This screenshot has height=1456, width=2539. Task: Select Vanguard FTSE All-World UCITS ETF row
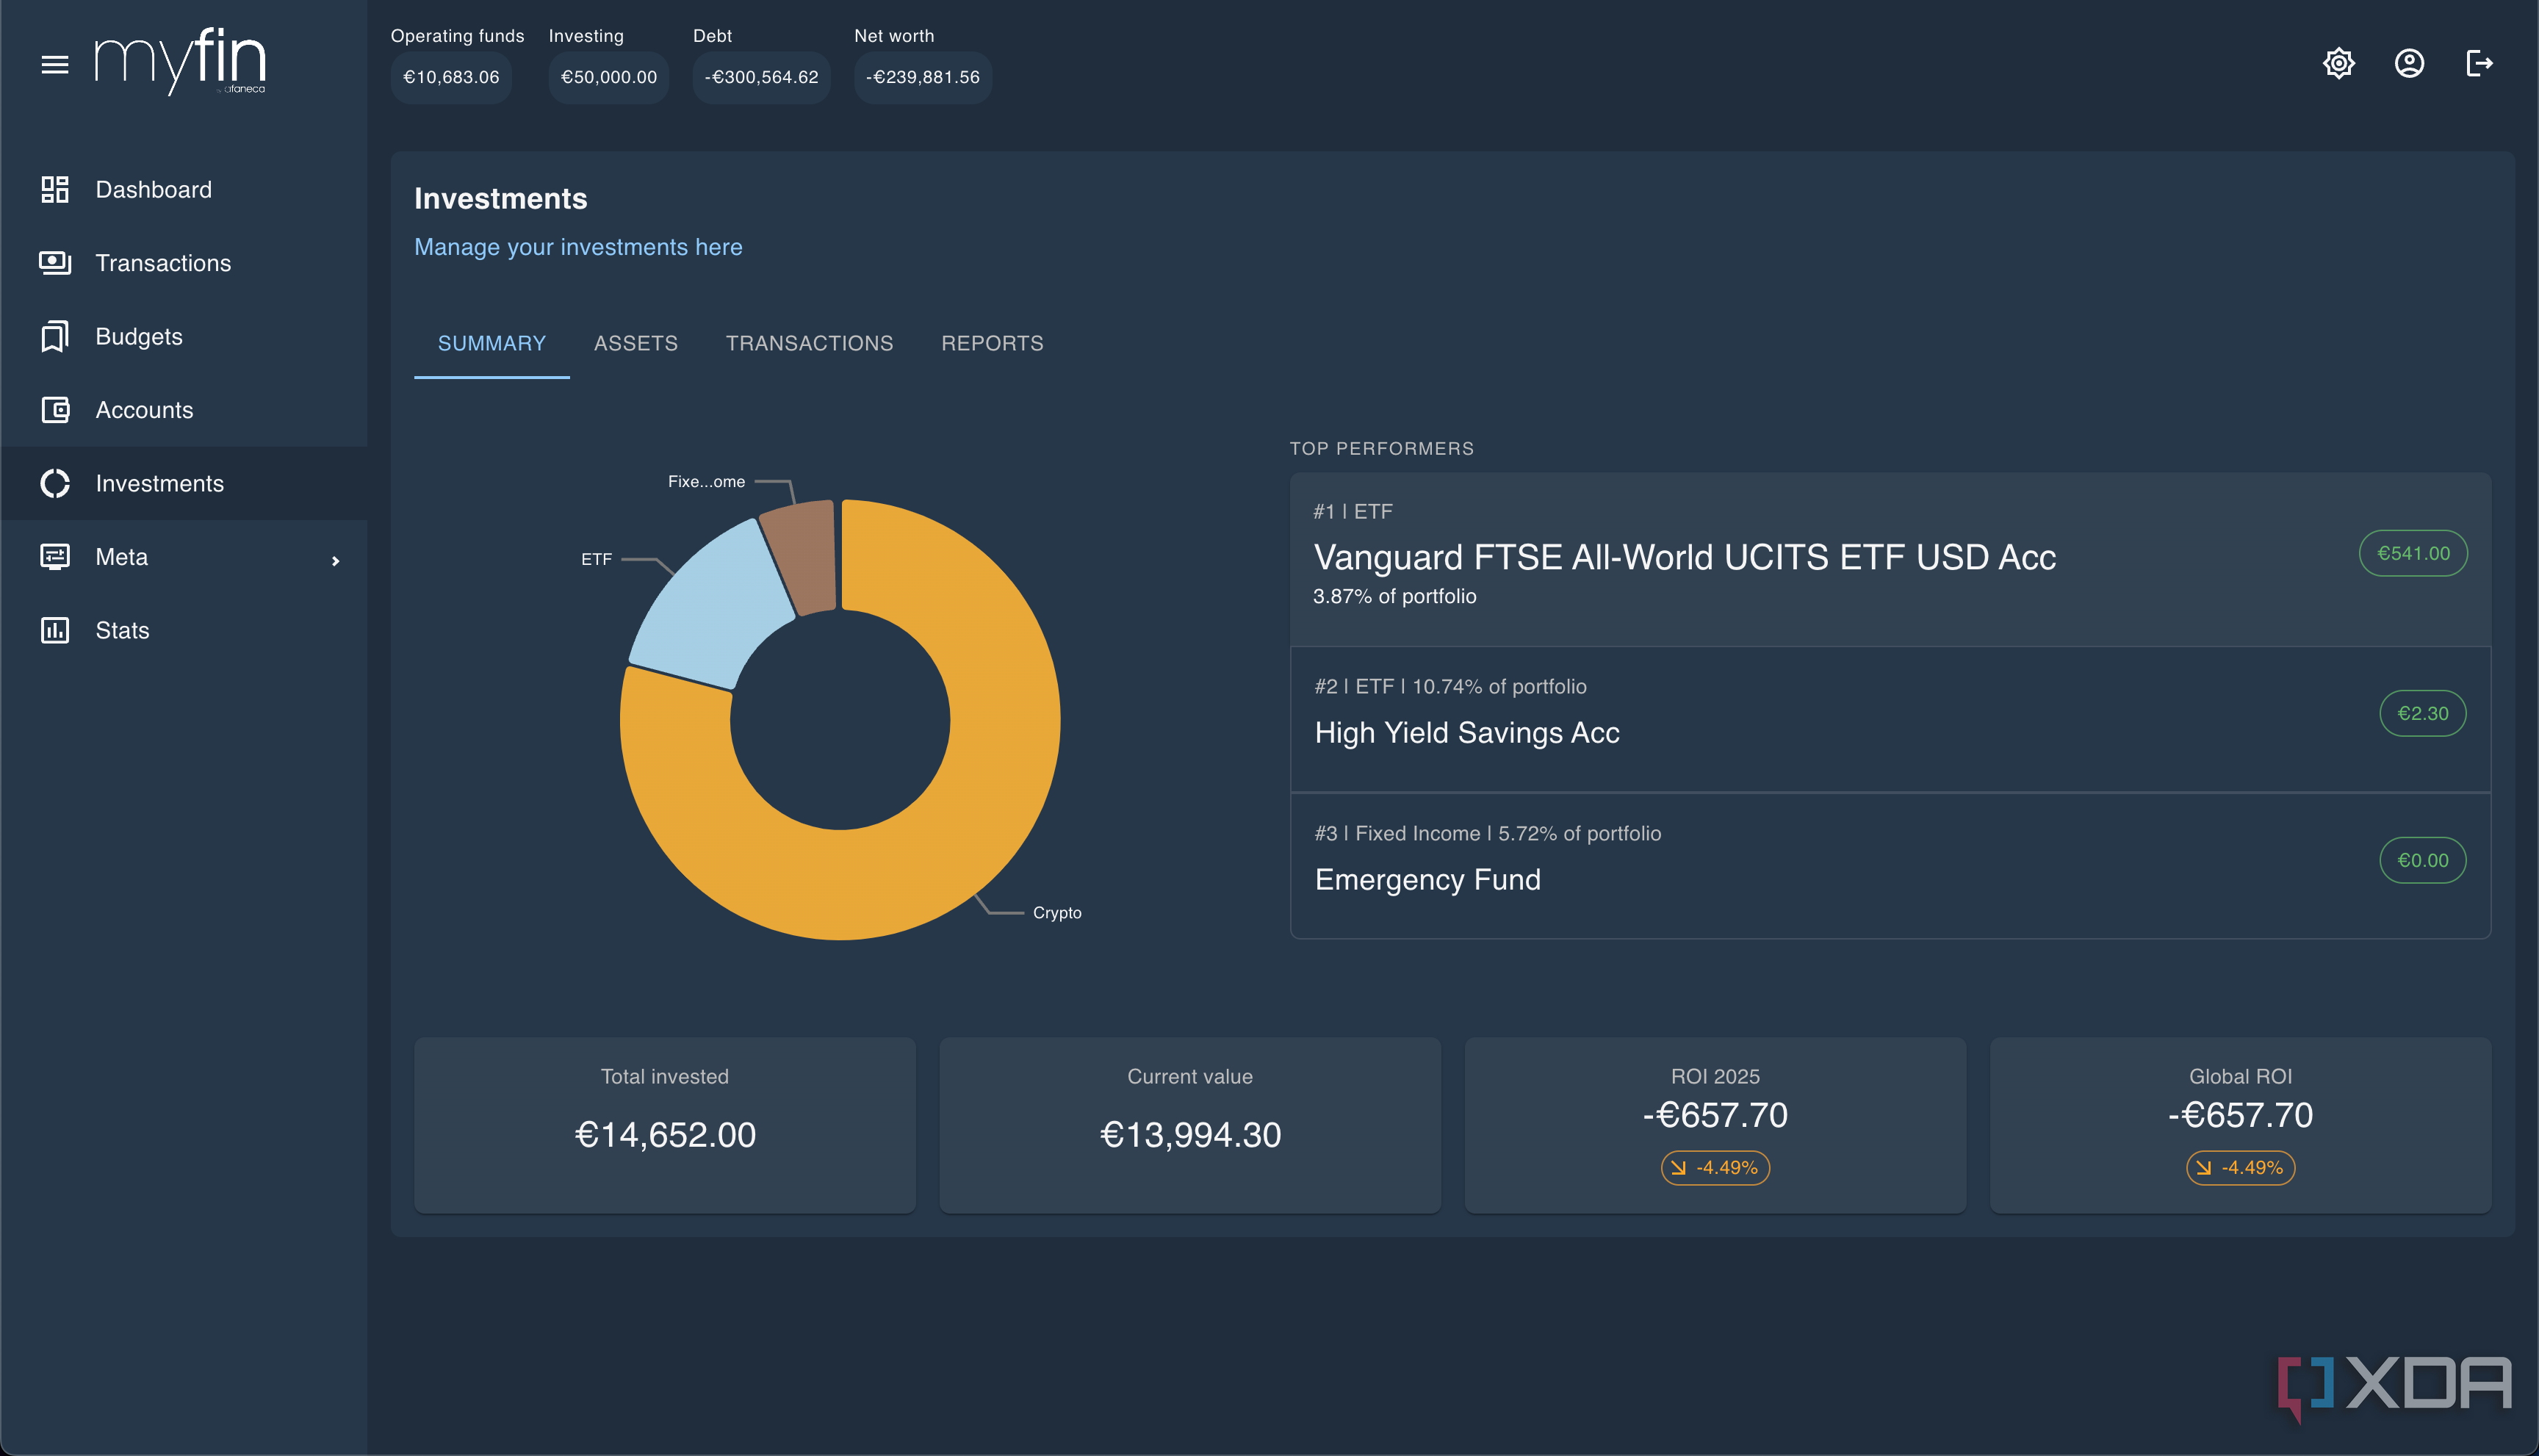[1890, 559]
